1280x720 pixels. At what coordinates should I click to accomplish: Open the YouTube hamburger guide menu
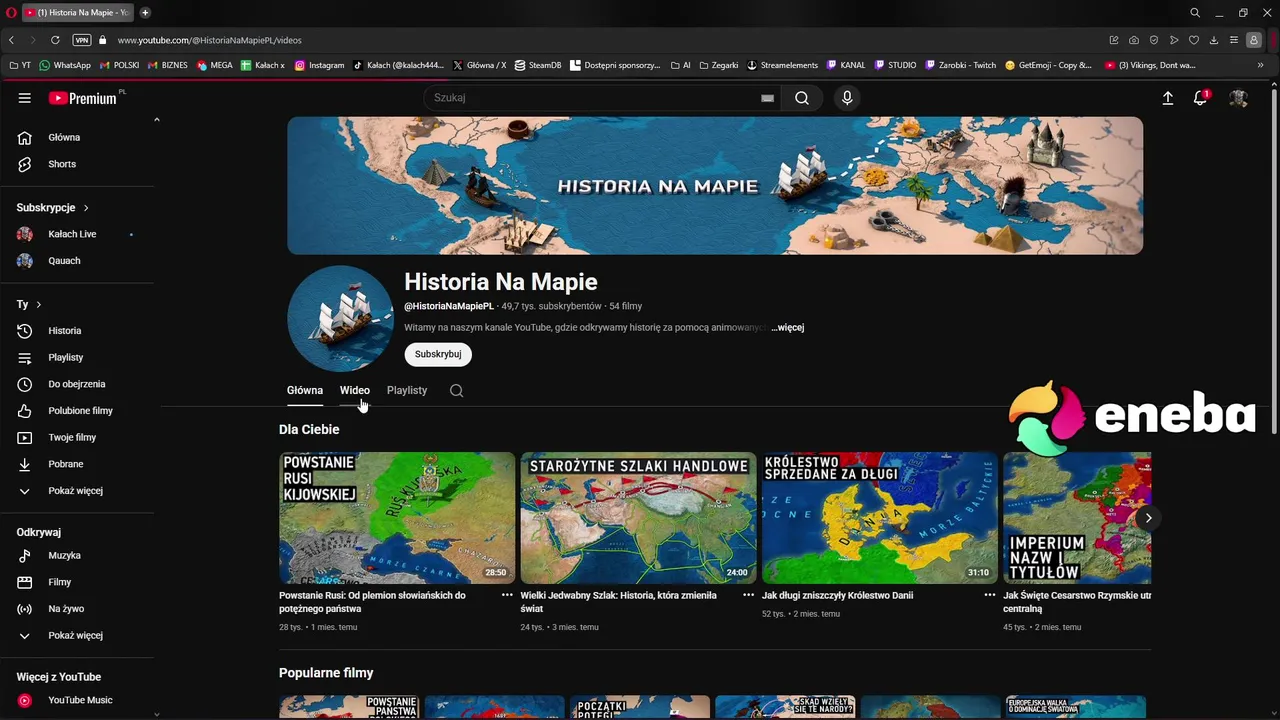[x=25, y=98]
